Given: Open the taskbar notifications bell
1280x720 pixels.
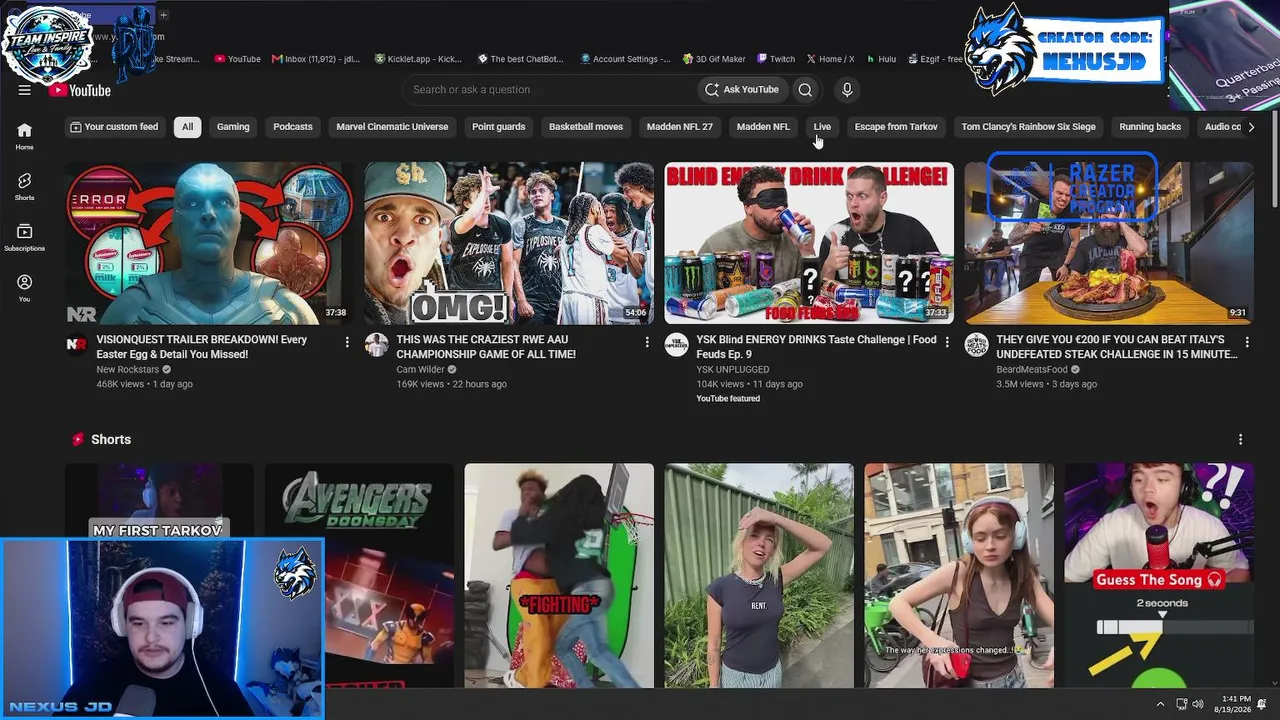Looking at the screenshot, I should pyautogui.click(x=1262, y=704).
